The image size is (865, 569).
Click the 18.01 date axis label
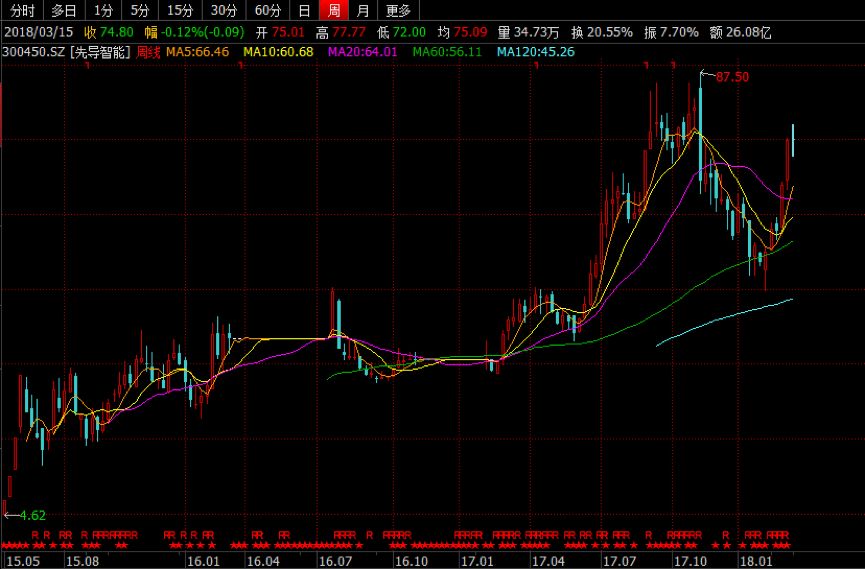click(756, 561)
